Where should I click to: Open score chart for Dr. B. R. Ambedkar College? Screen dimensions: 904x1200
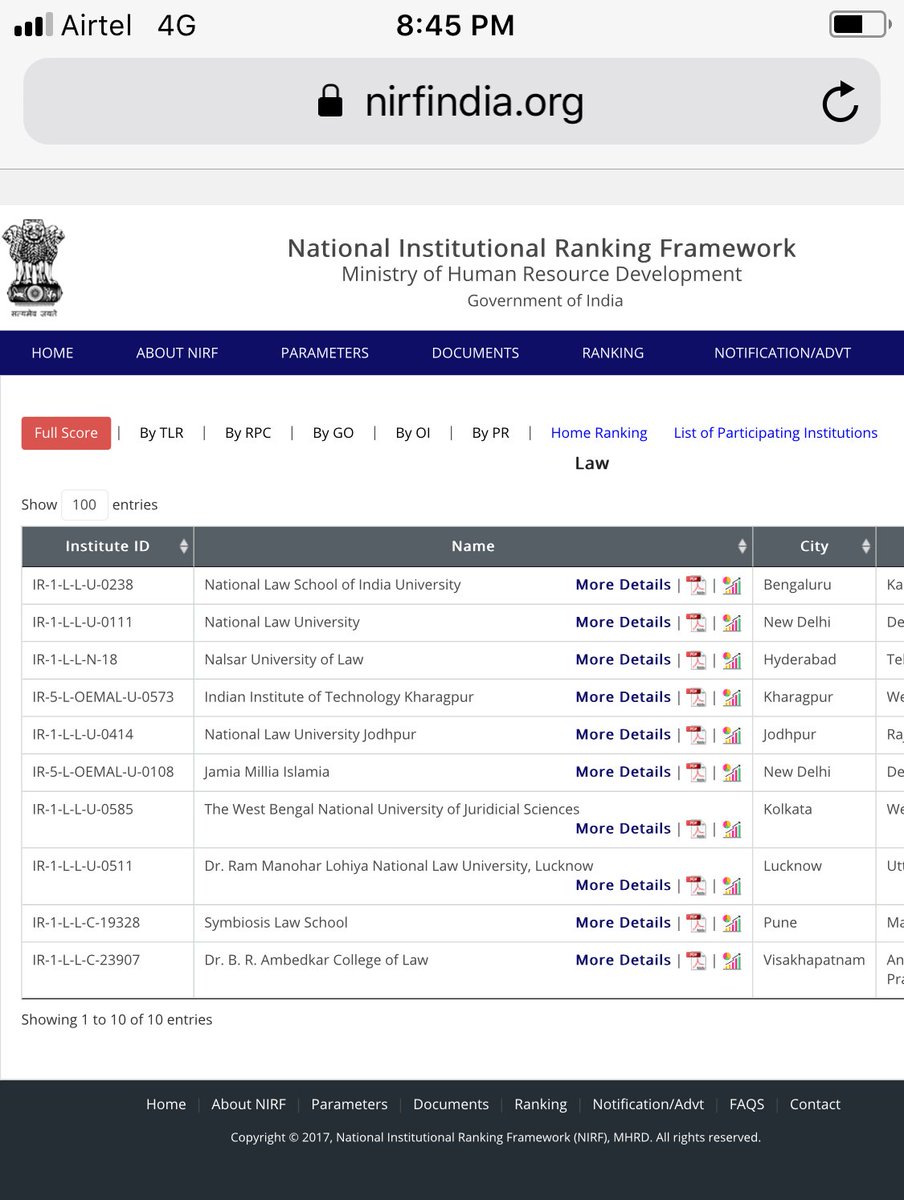coord(732,960)
